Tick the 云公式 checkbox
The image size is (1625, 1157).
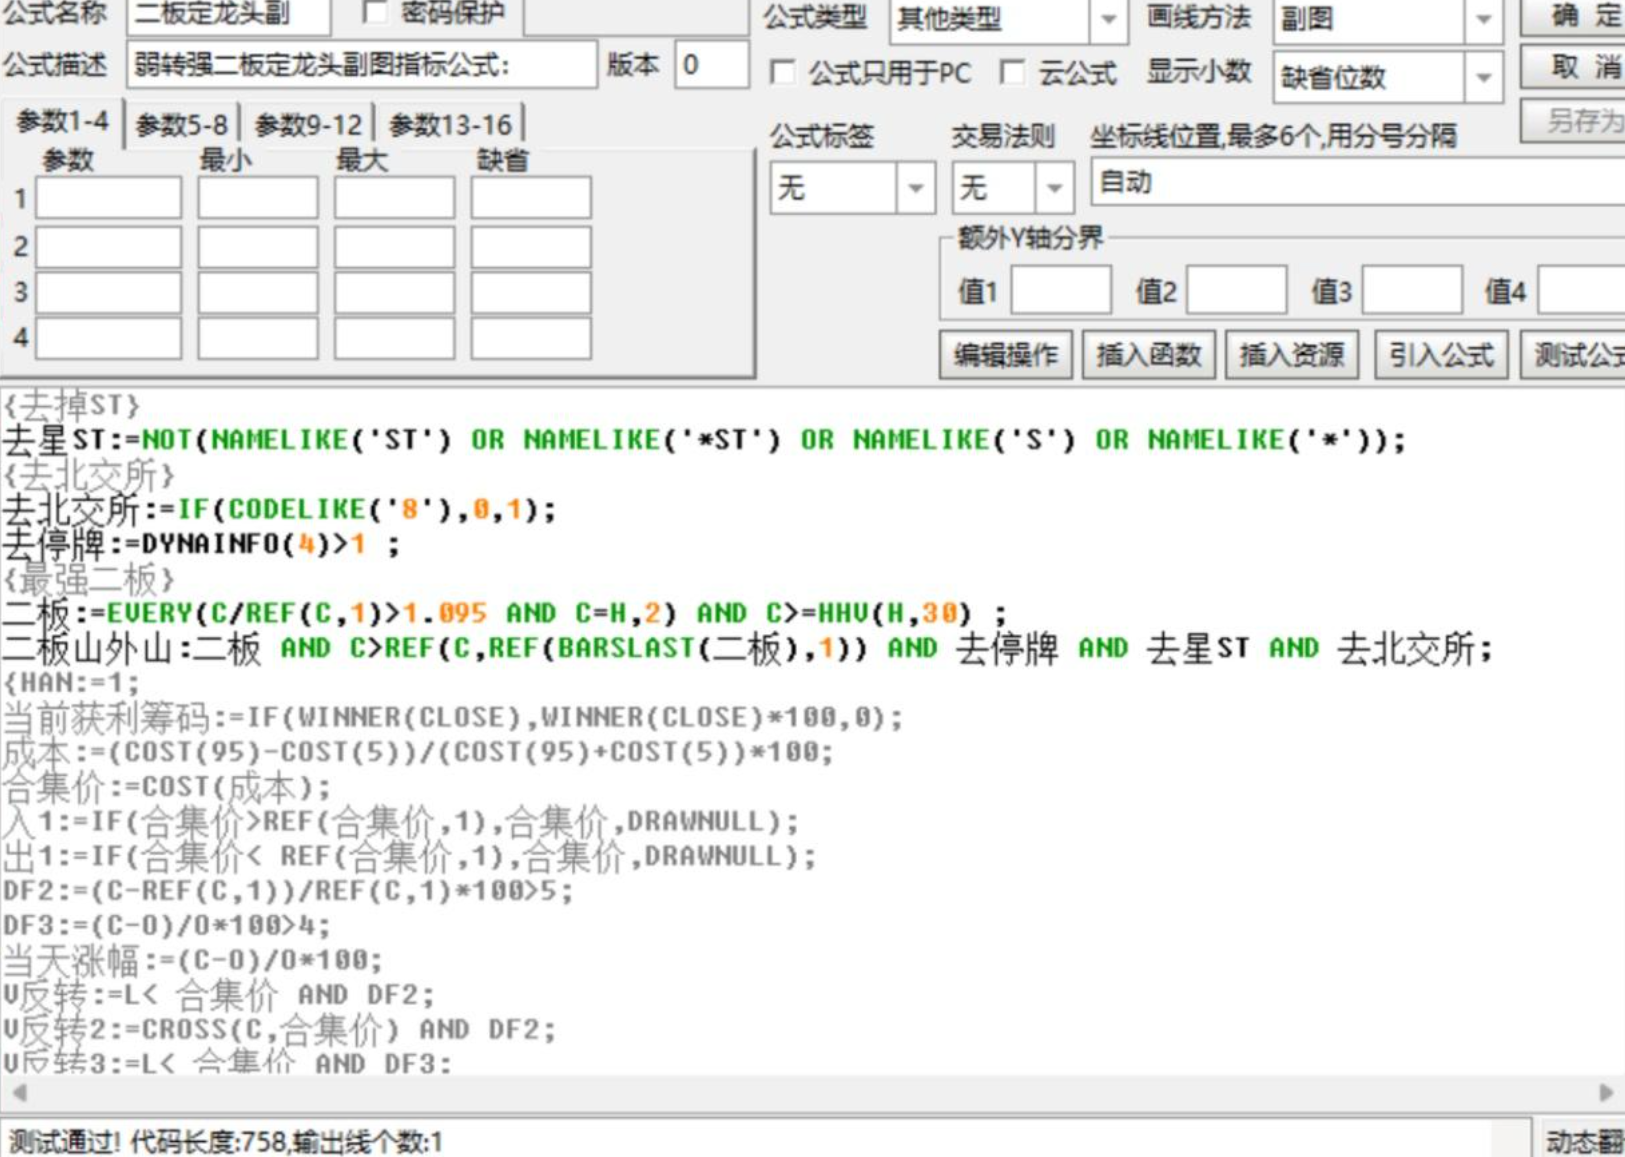pyautogui.click(x=1012, y=72)
